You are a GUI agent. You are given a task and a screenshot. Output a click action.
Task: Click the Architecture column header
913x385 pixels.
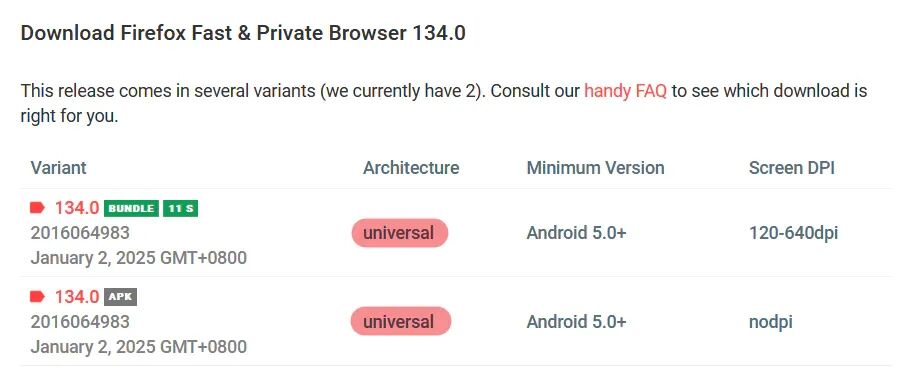(x=411, y=168)
